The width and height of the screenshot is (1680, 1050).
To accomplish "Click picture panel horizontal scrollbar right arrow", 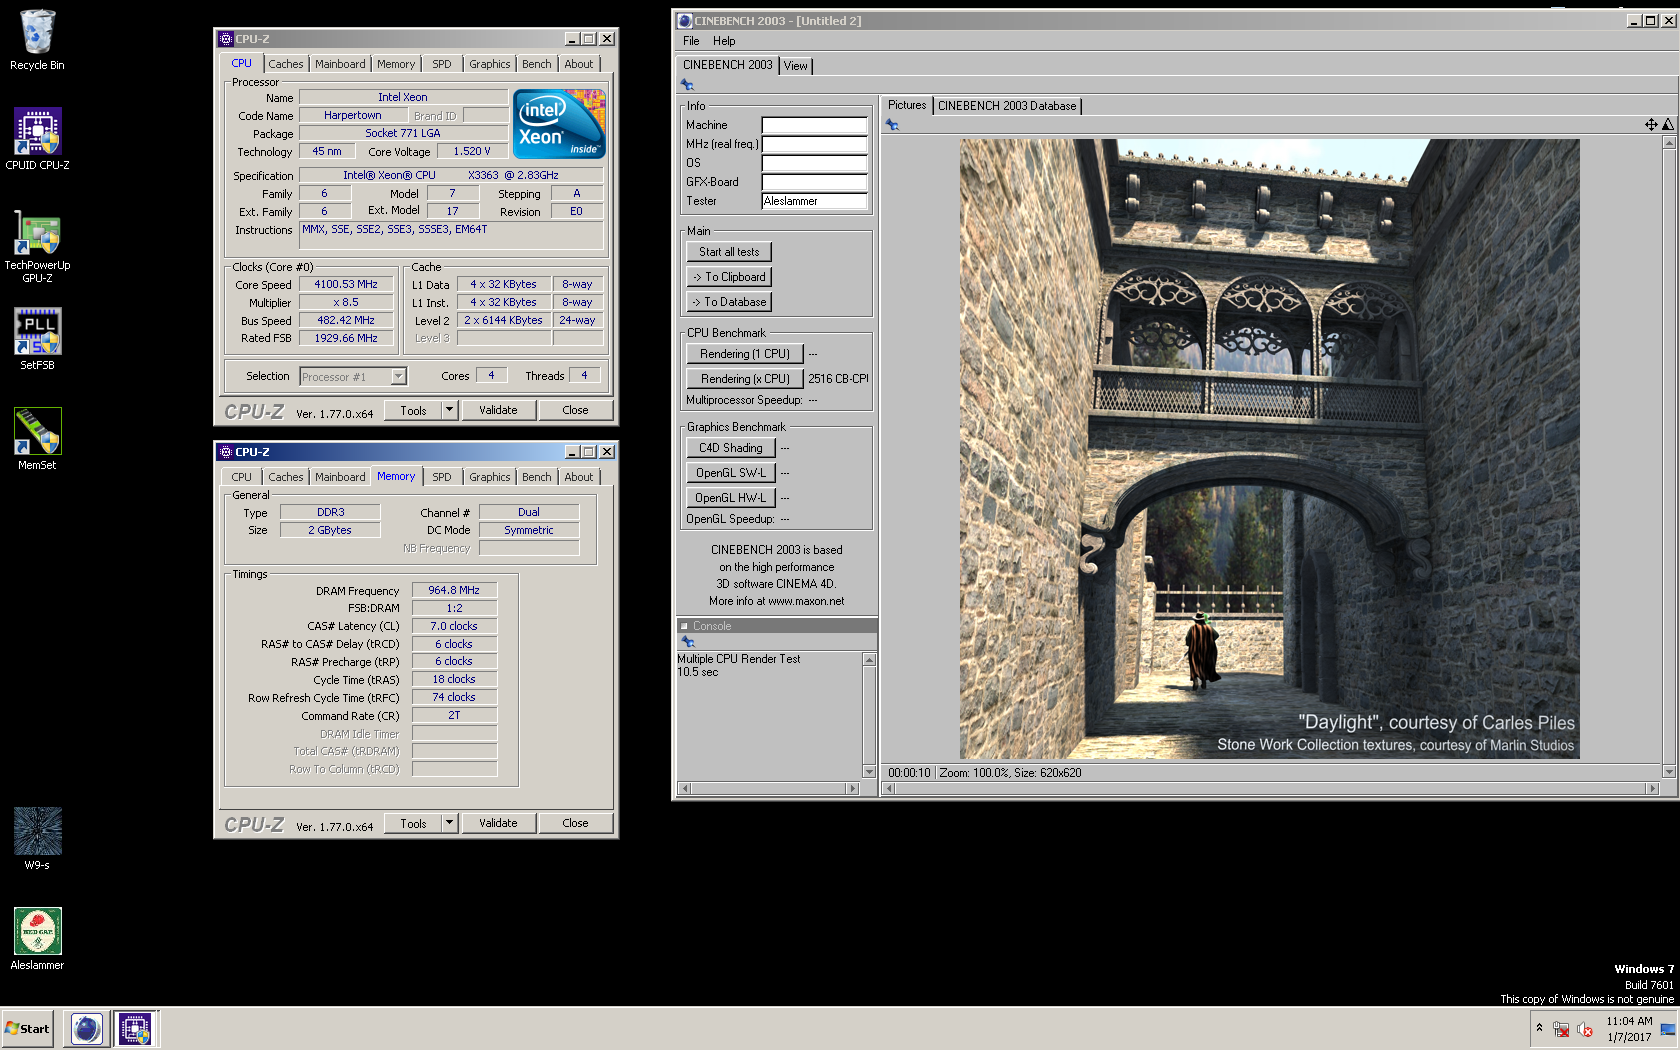I will (1652, 789).
